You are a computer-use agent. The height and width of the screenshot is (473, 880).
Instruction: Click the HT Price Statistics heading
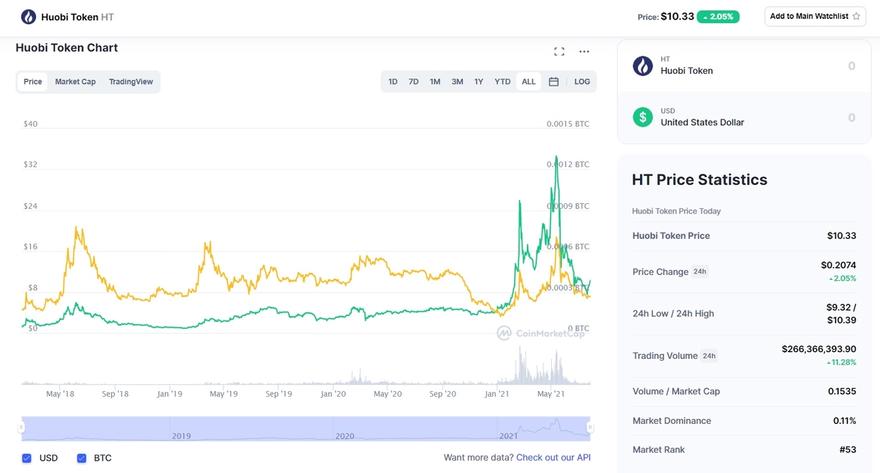699,180
